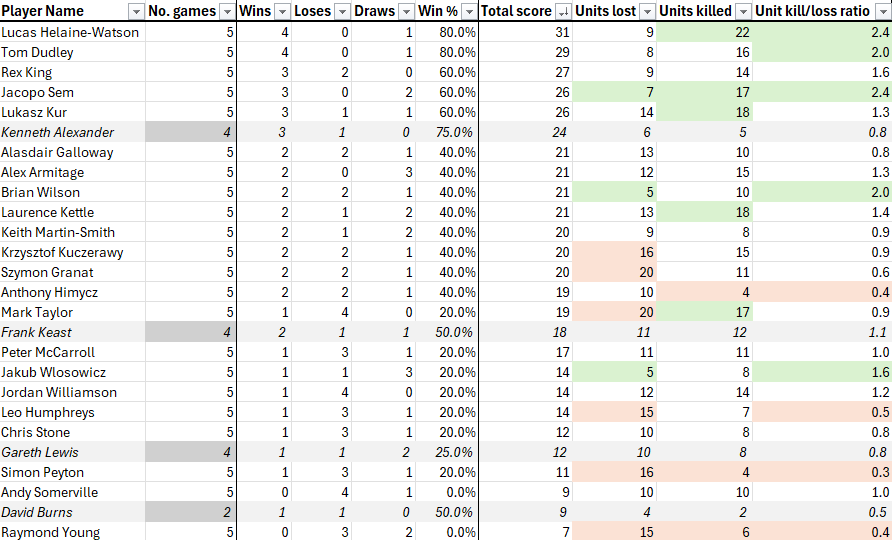Open the Player Name filter dropdown
The height and width of the screenshot is (540, 892).
click(137, 11)
